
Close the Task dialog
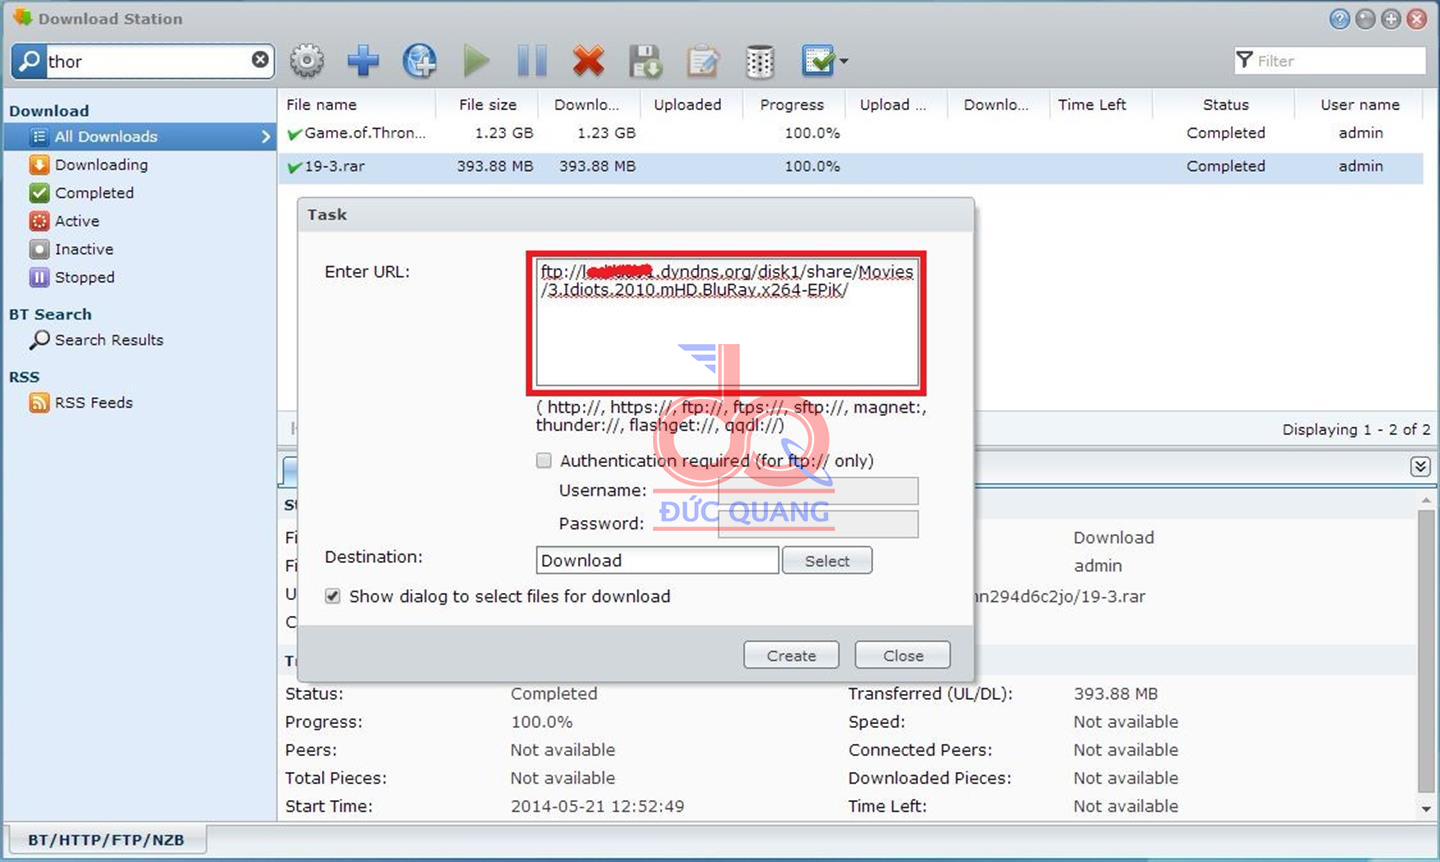click(903, 655)
